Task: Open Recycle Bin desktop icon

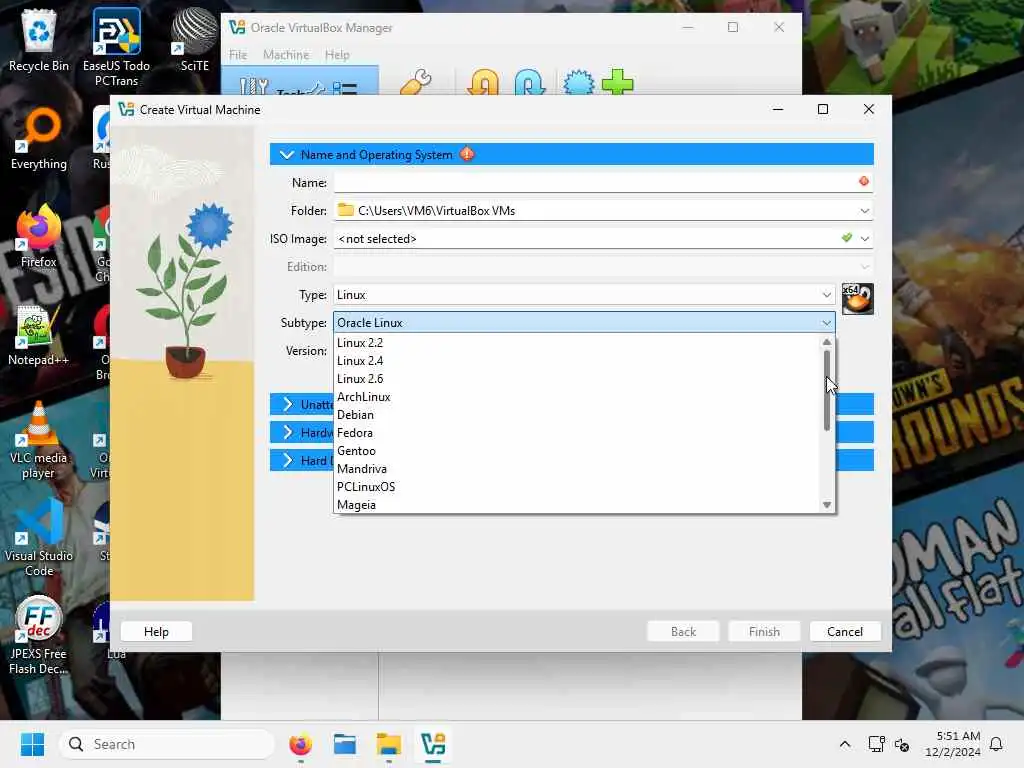Action: tap(39, 40)
